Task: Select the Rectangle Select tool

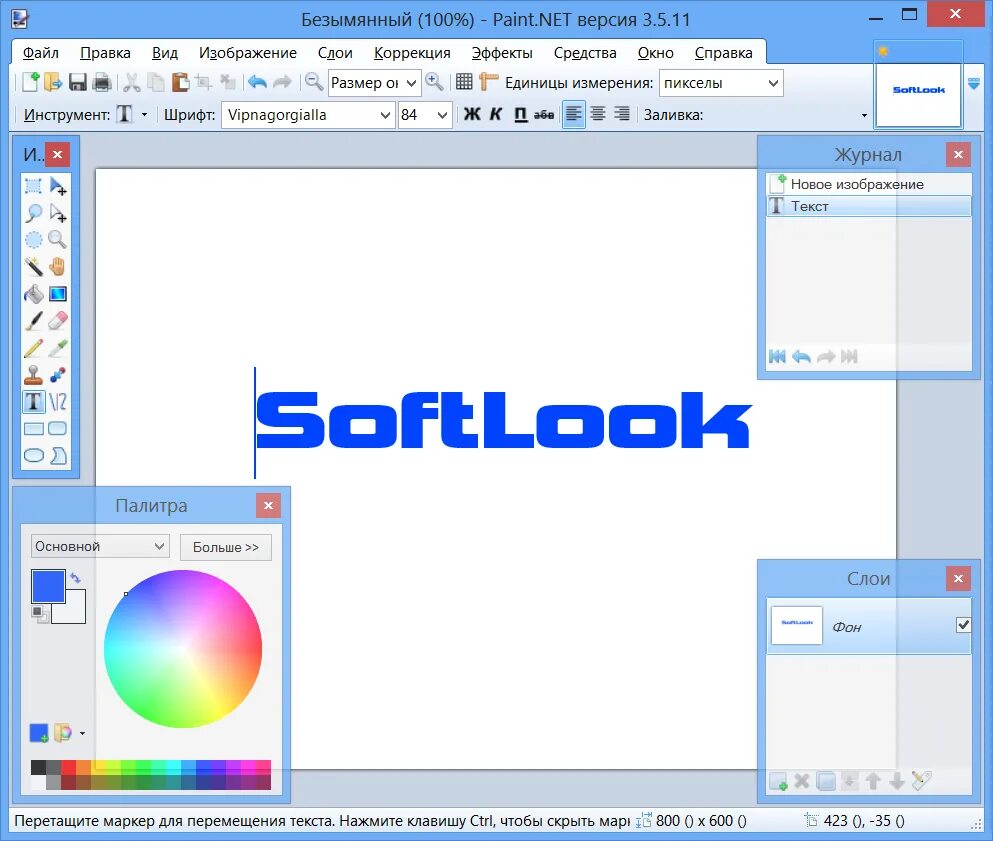Action: [34, 186]
